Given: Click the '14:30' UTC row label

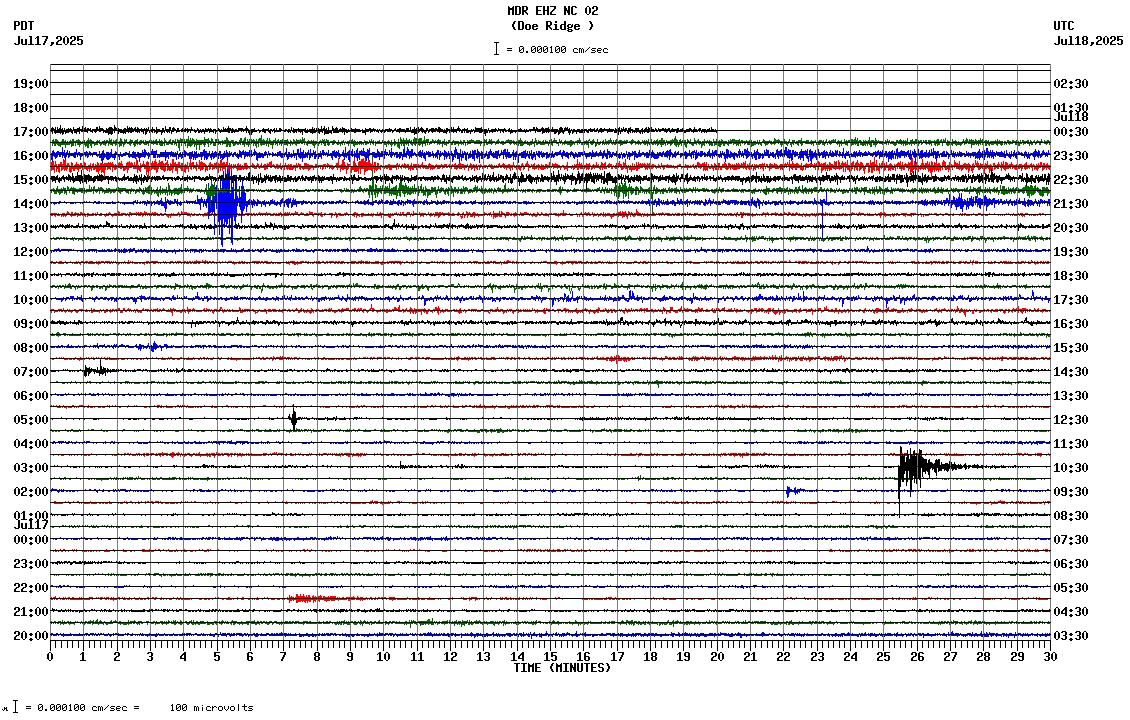Looking at the screenshot, I should coord(1071,372).
